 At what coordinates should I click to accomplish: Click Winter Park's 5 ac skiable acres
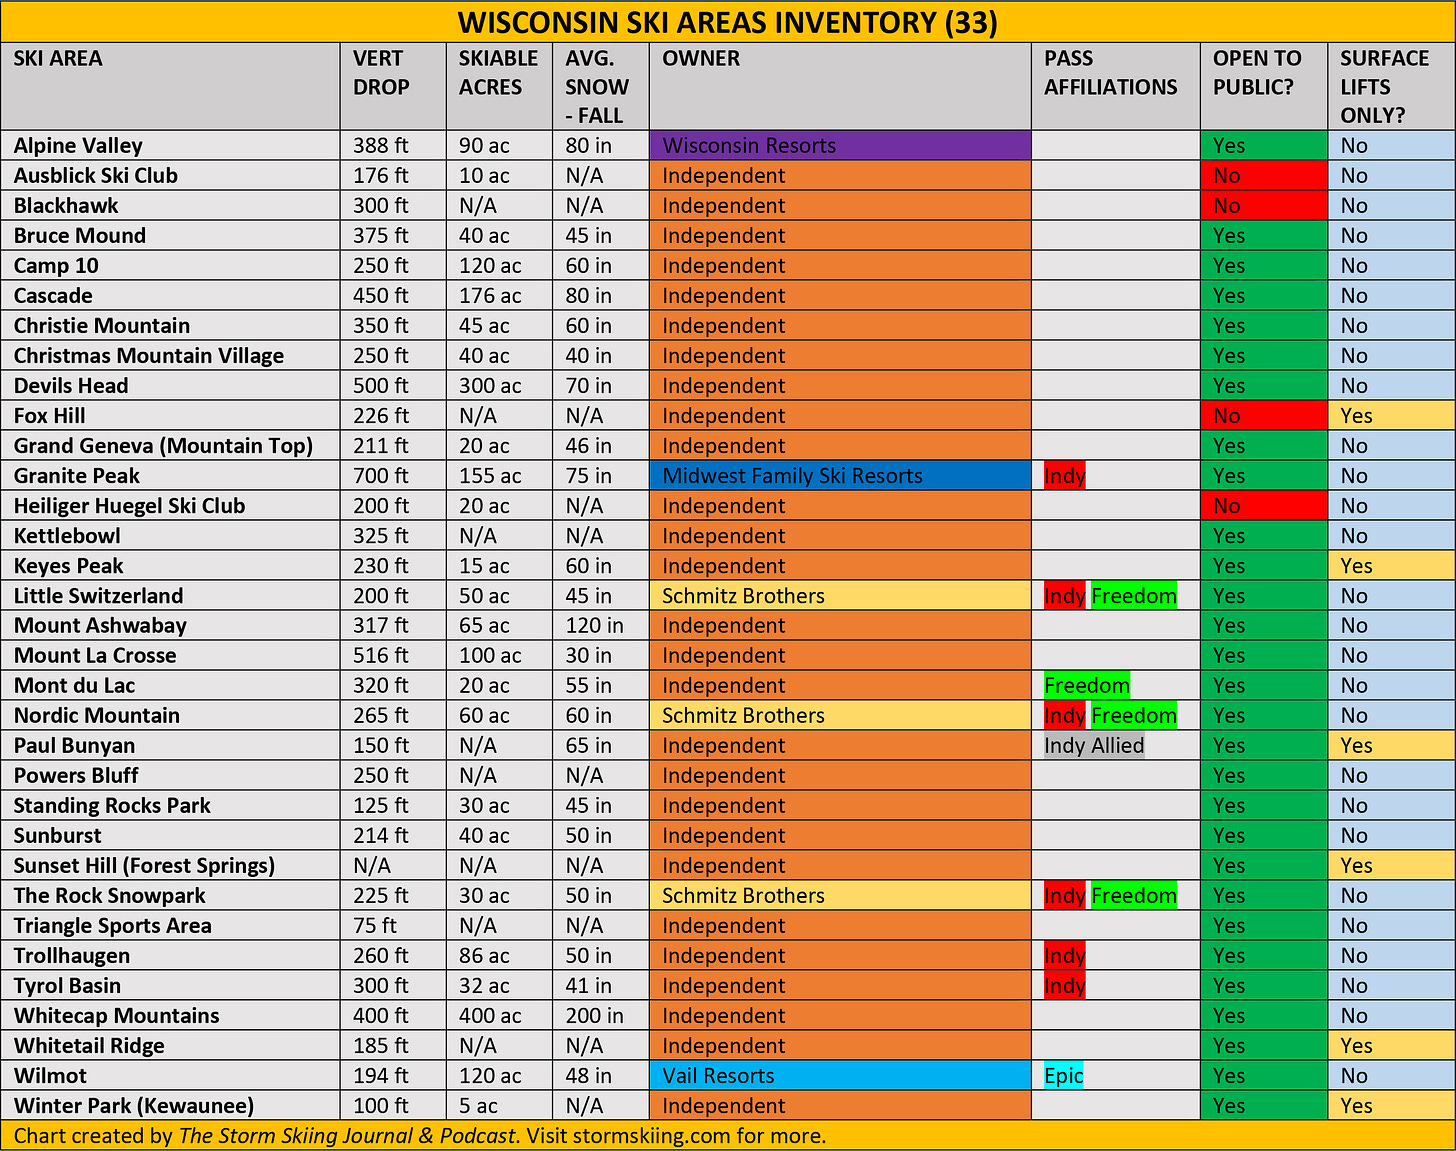click(478, 1105)
